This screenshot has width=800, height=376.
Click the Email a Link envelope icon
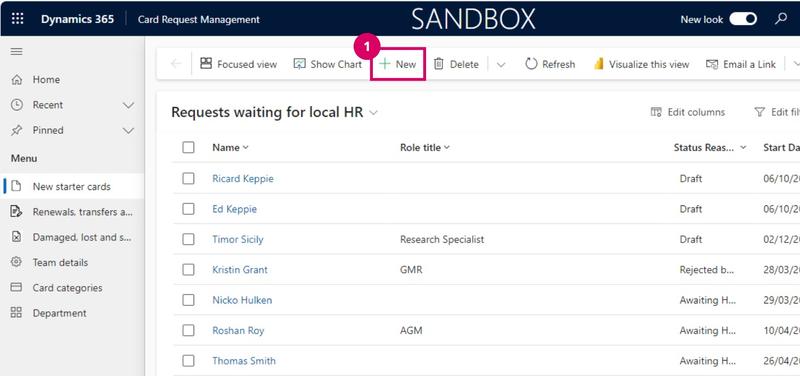(712, 64)
